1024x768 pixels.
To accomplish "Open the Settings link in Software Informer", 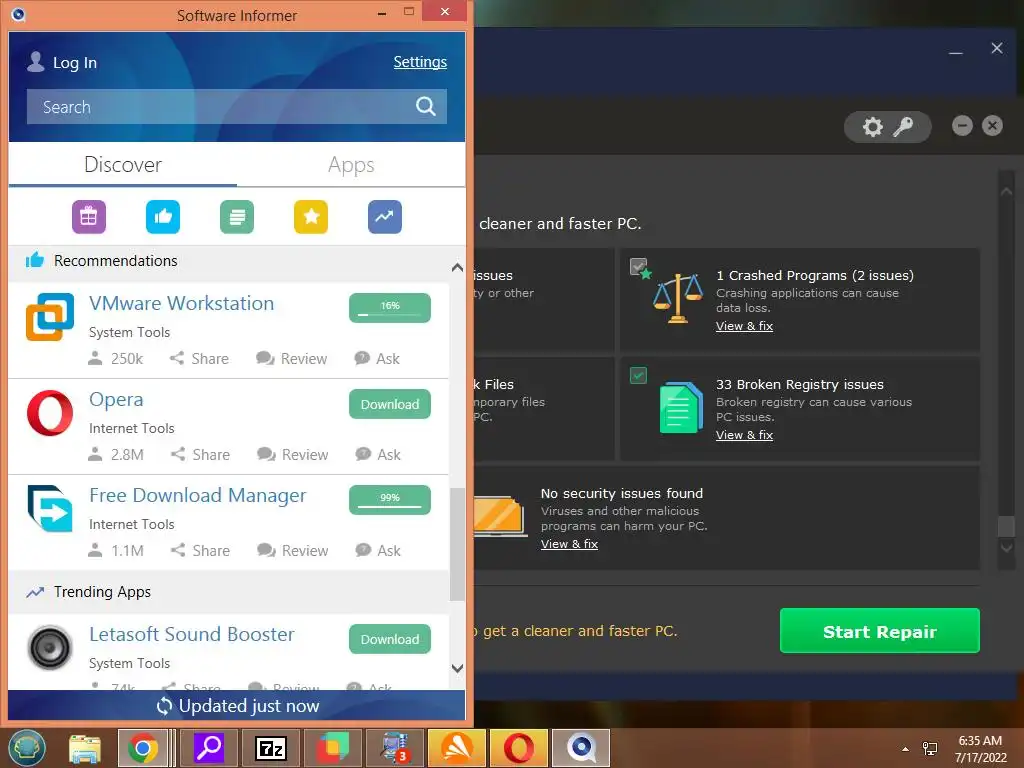I will pyautogui.click(x=420, y=62).
